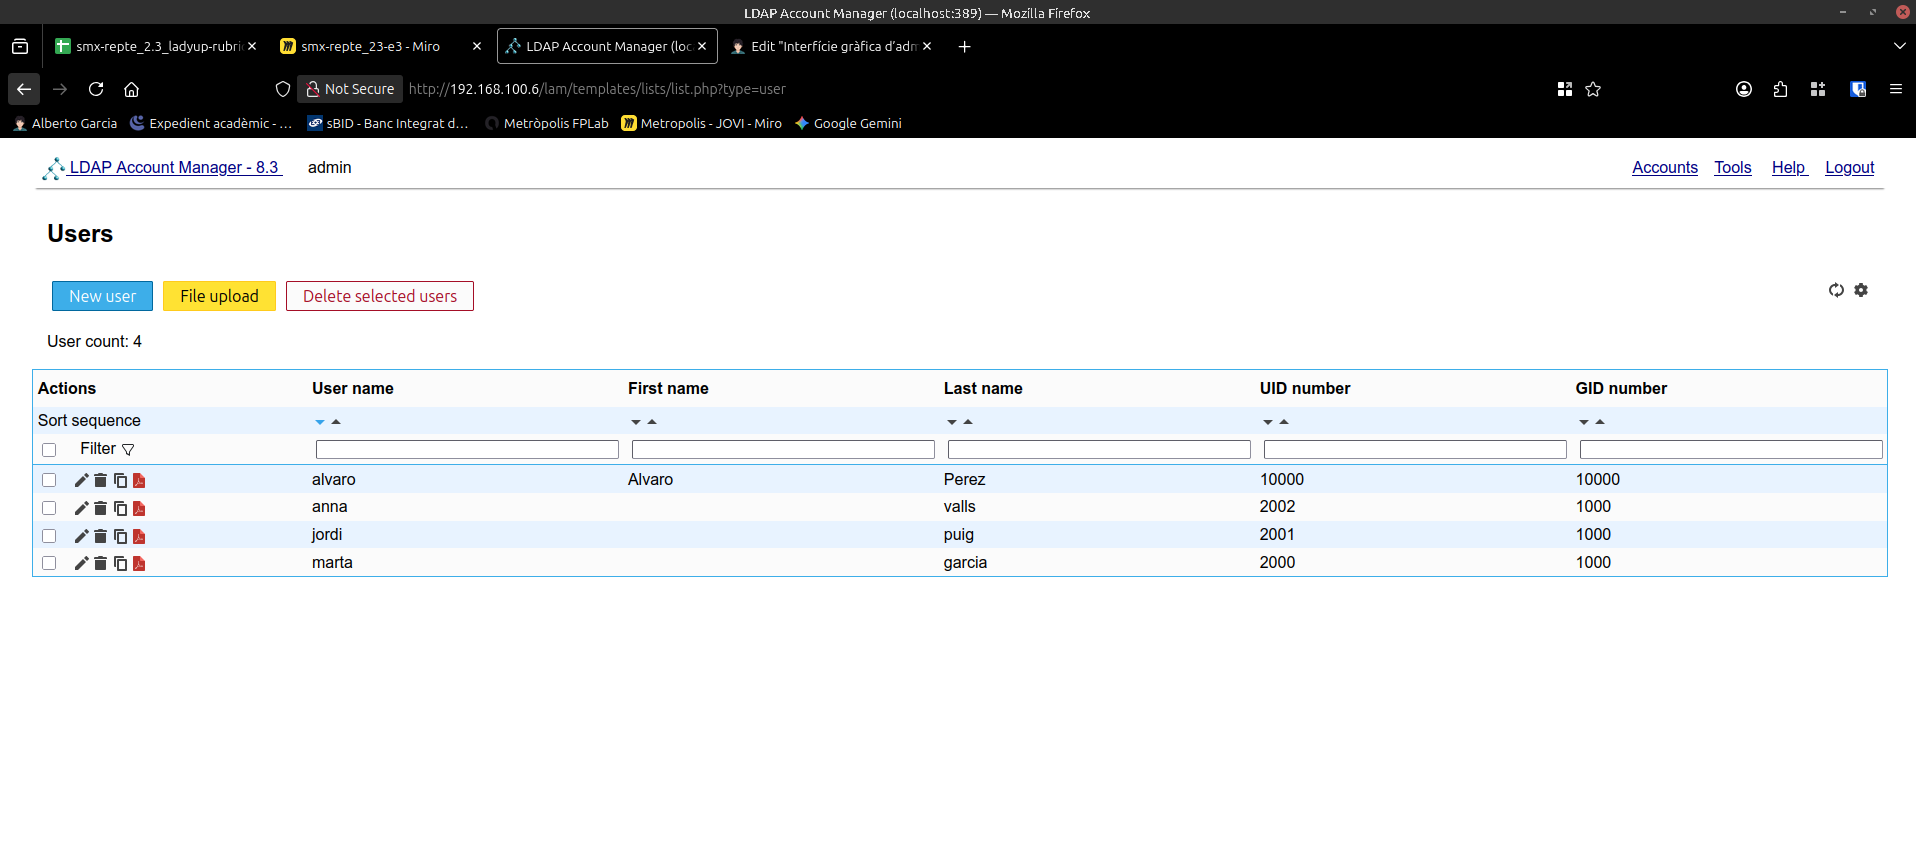Click the First name filter input field
This screenshot has width=1916, height=860.
783,450
